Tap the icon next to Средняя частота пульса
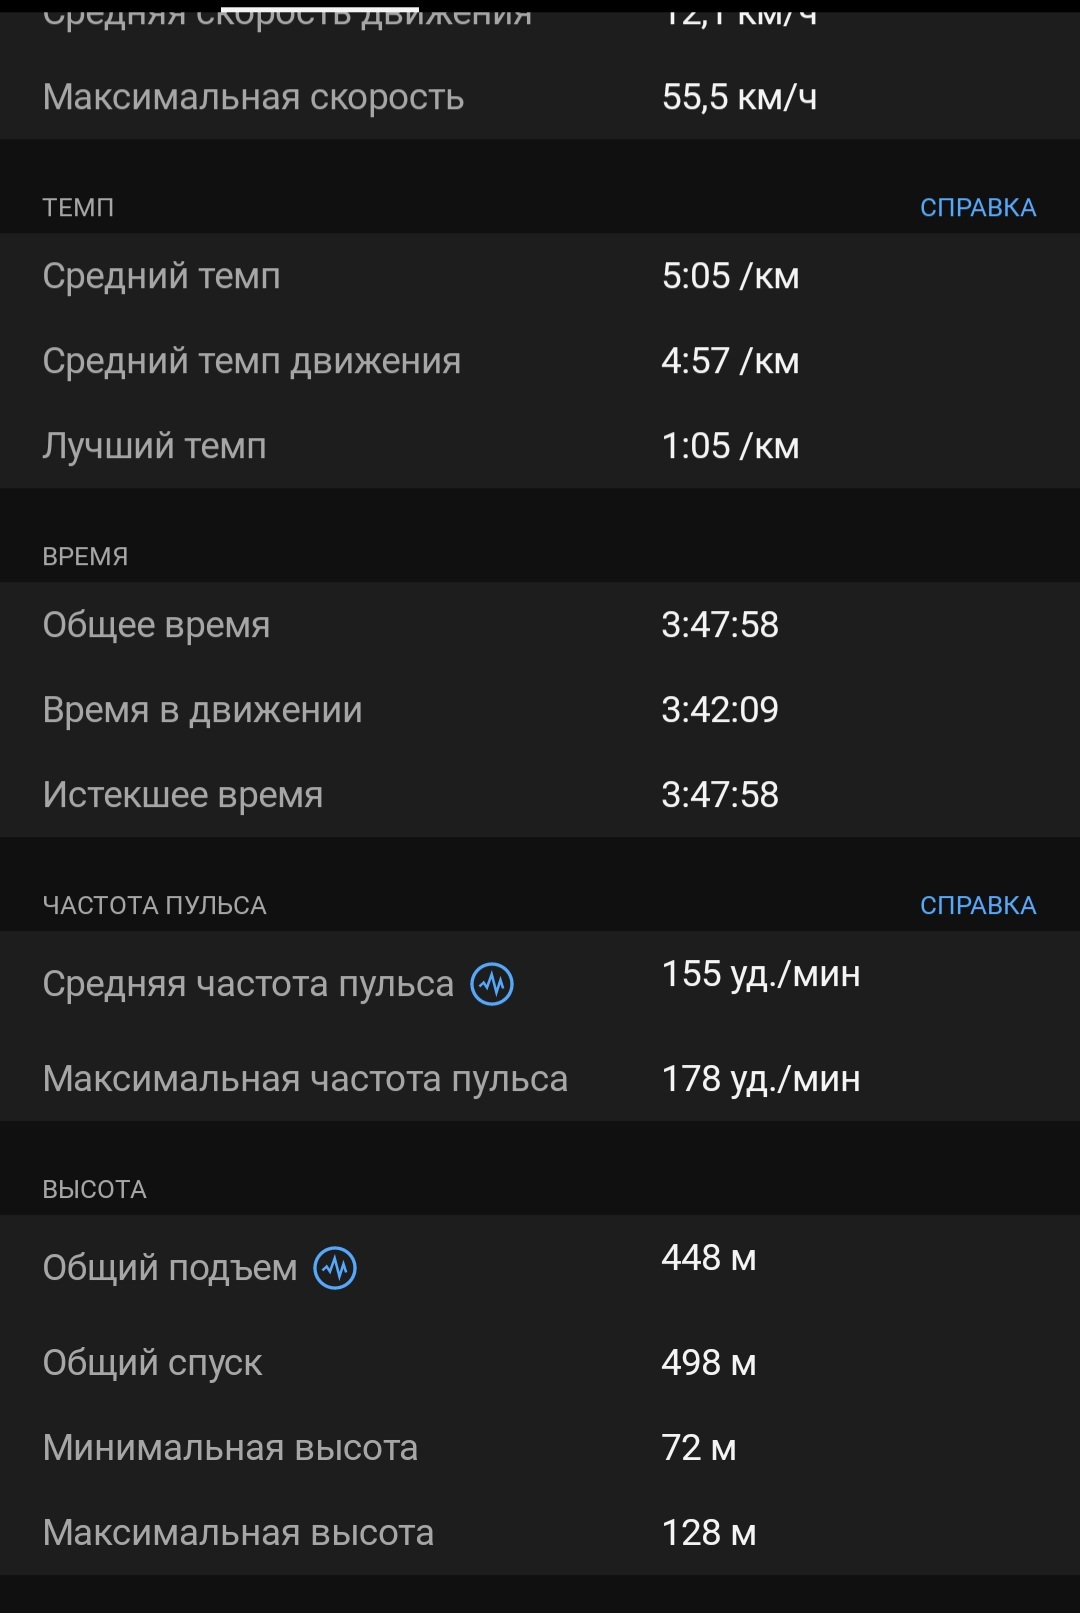The height and width of the screenshot is (1613, 1080). coord(492,984)
